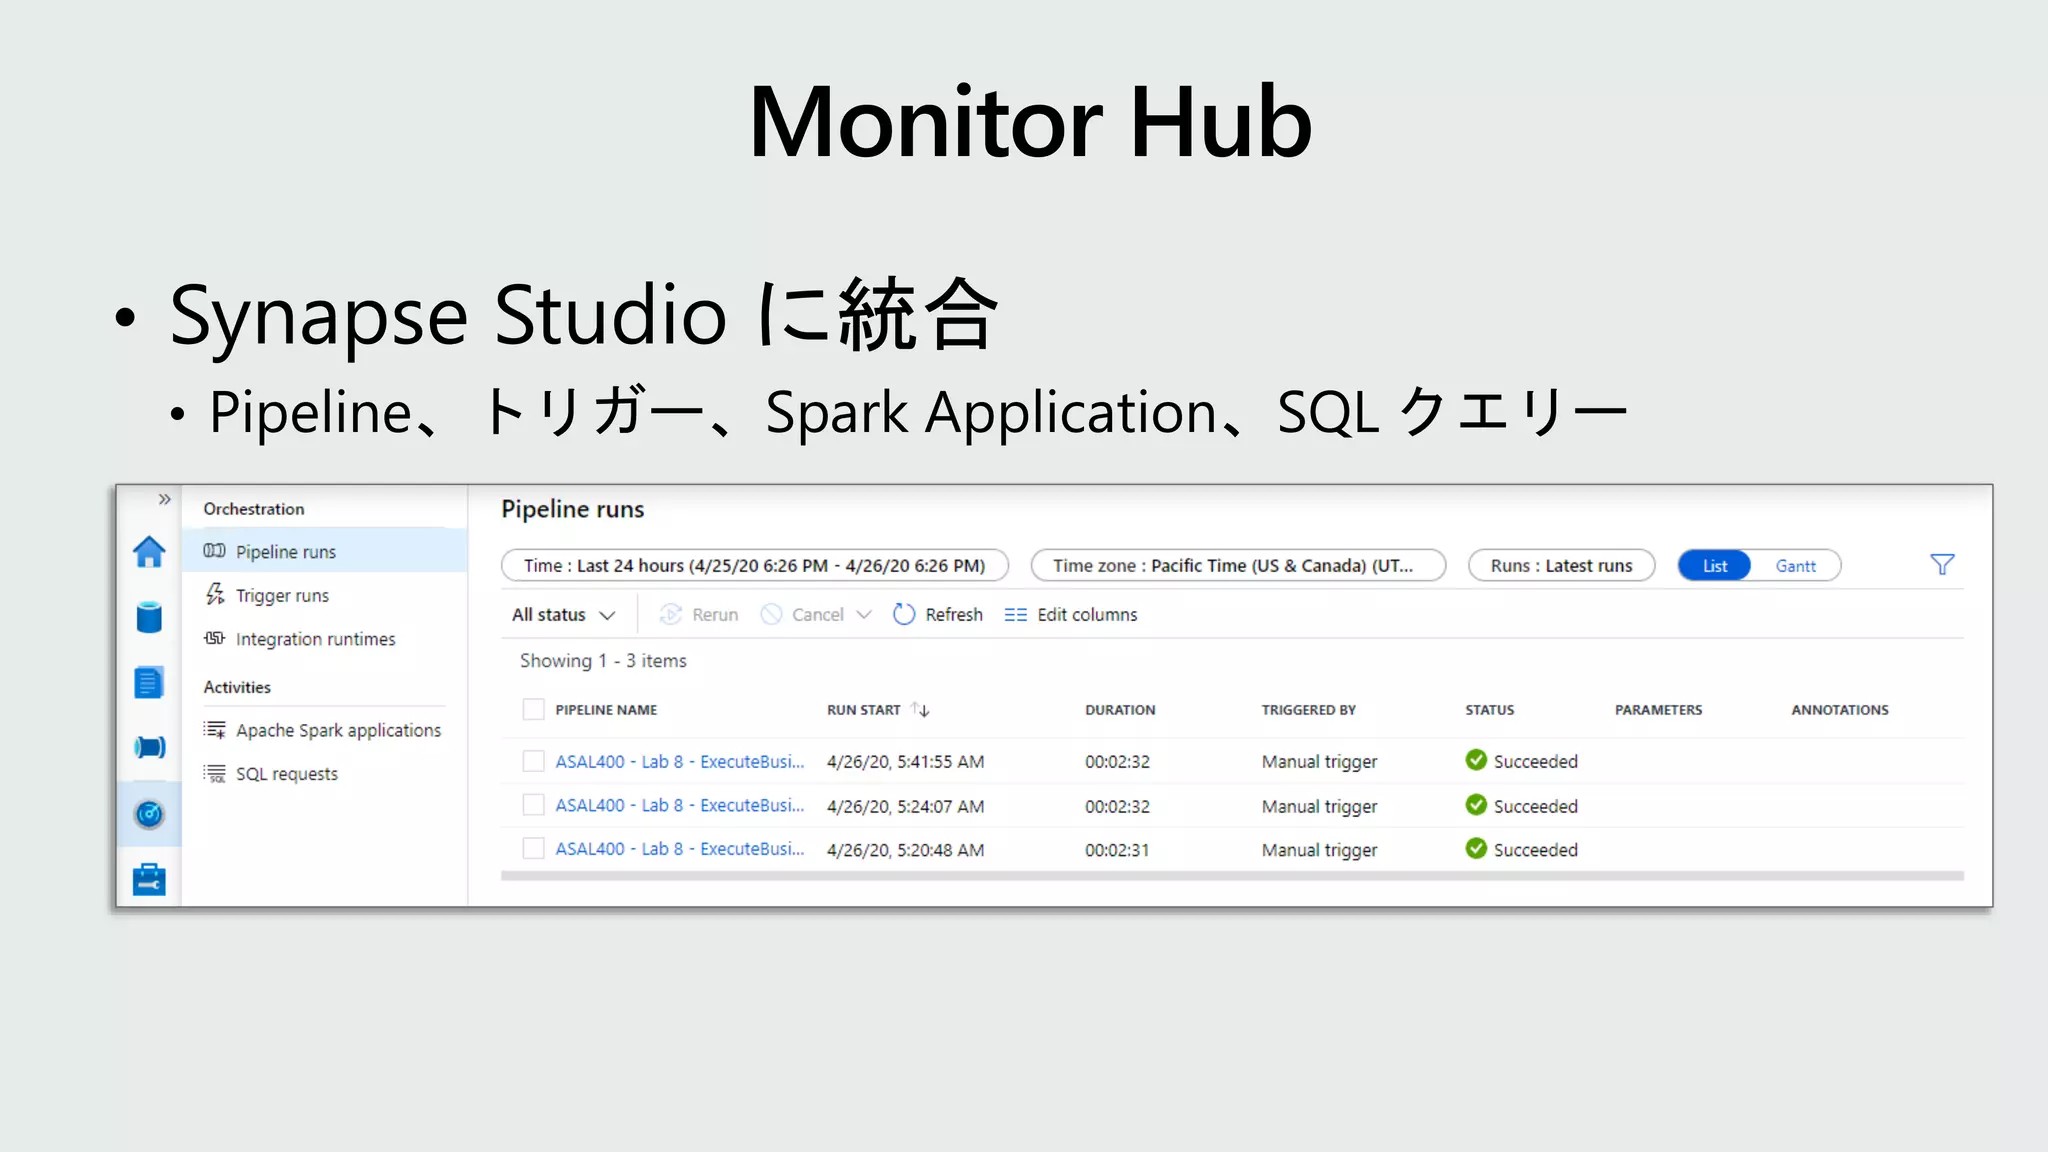Image resolution: width=2048 pixels, height=1152 pixels.
Task: Click the Rerun icon
Action: coord(670,615)
